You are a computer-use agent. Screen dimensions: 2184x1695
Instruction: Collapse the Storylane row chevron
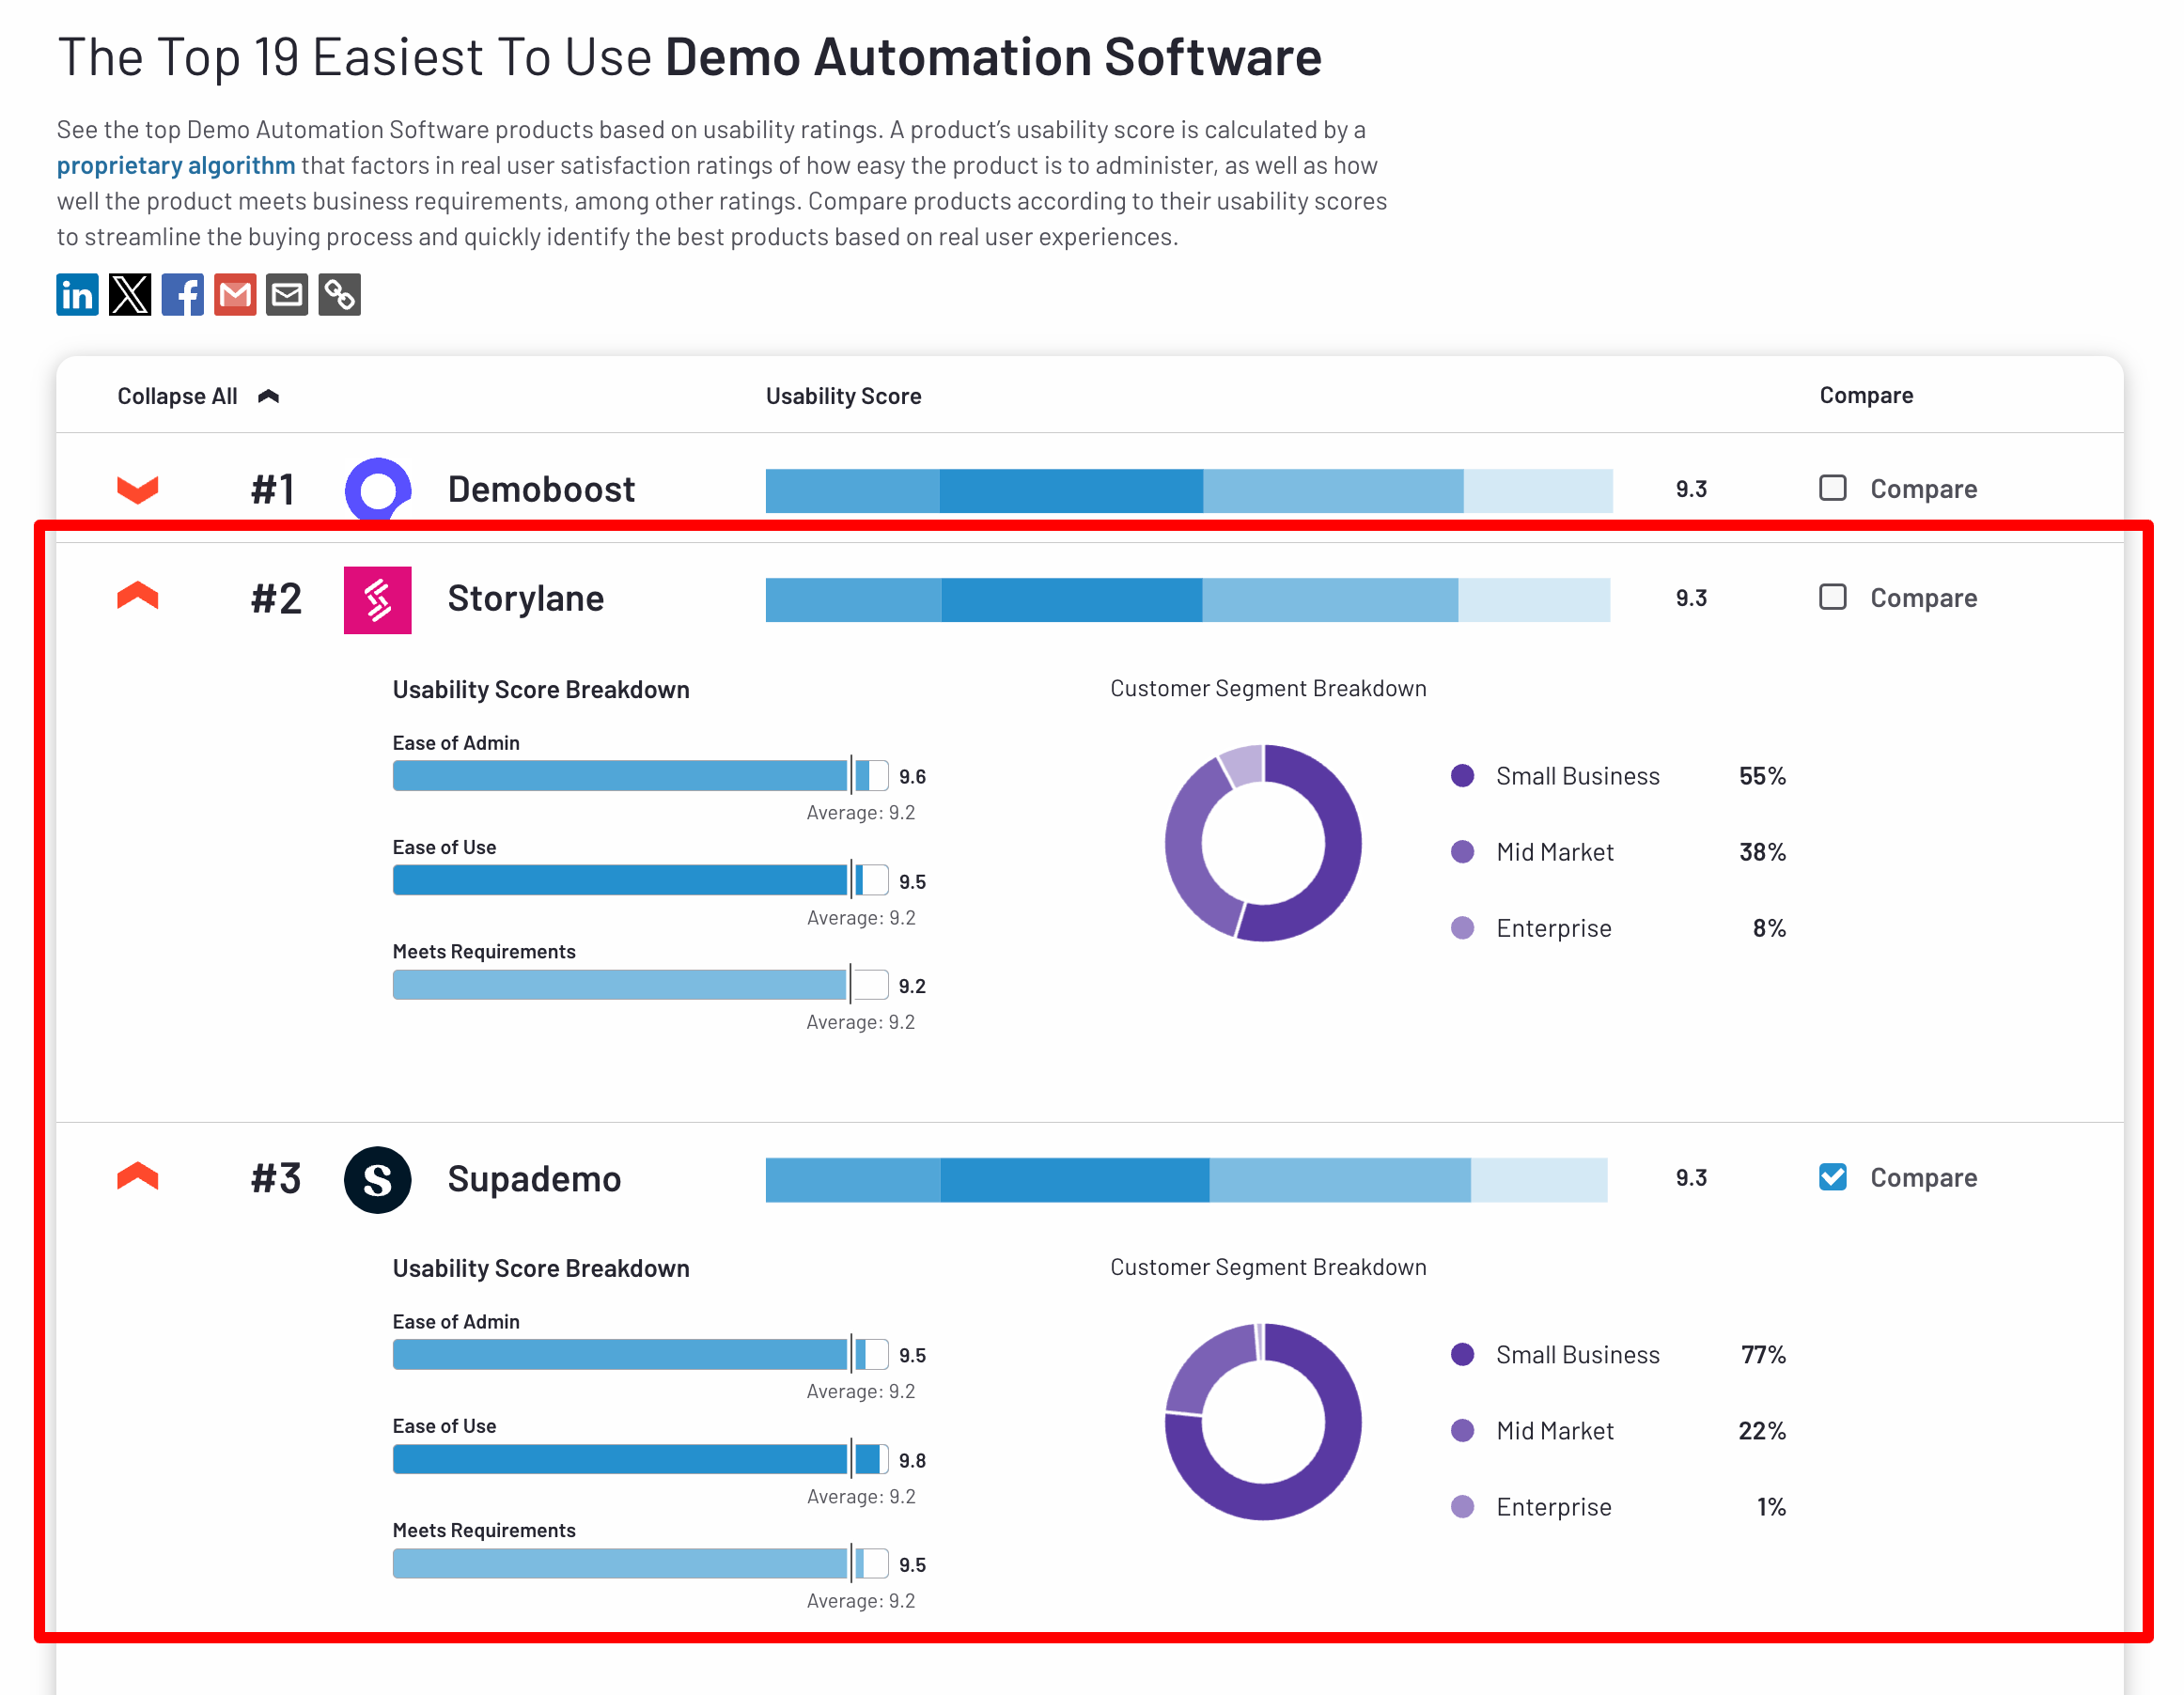coord(138,596)
